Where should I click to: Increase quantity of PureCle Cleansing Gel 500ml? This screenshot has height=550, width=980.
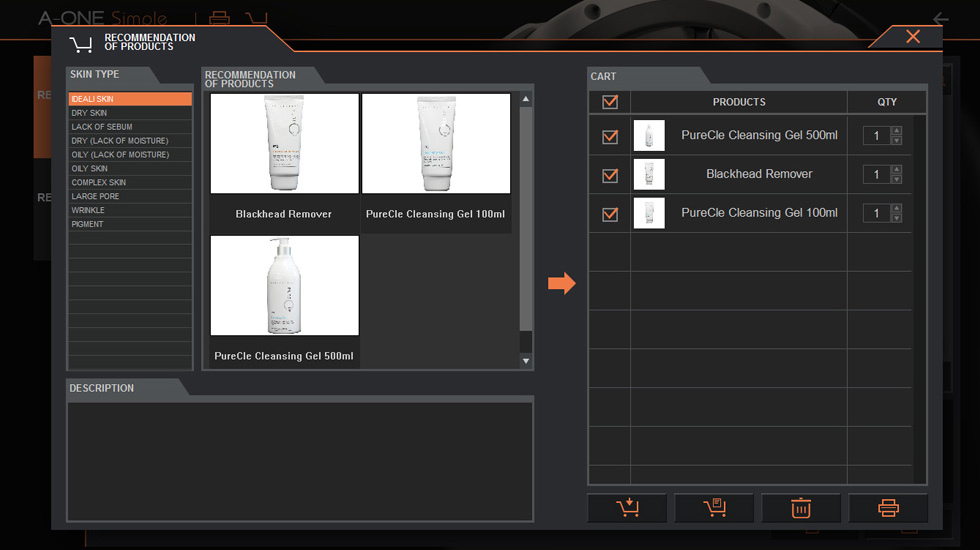pos(896,131)
